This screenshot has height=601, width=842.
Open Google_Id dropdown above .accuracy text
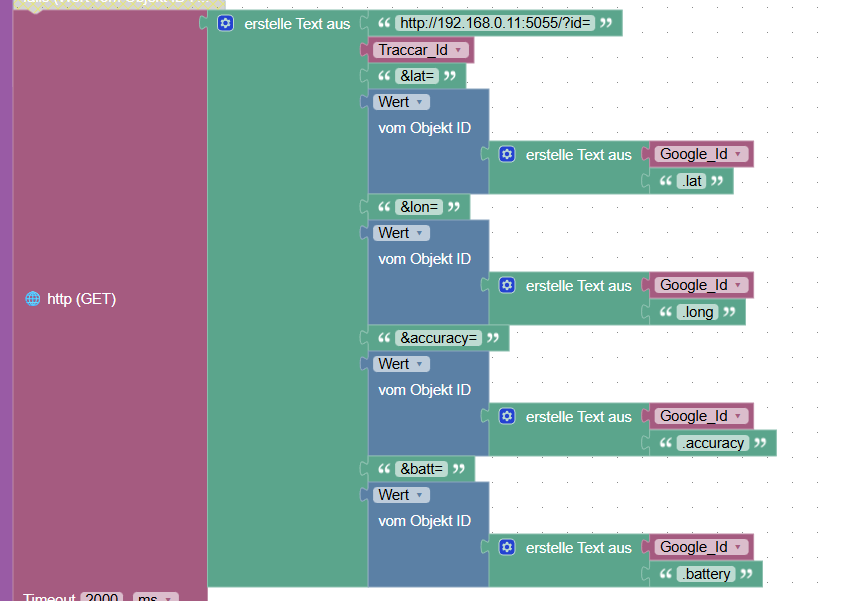[701, 416]
